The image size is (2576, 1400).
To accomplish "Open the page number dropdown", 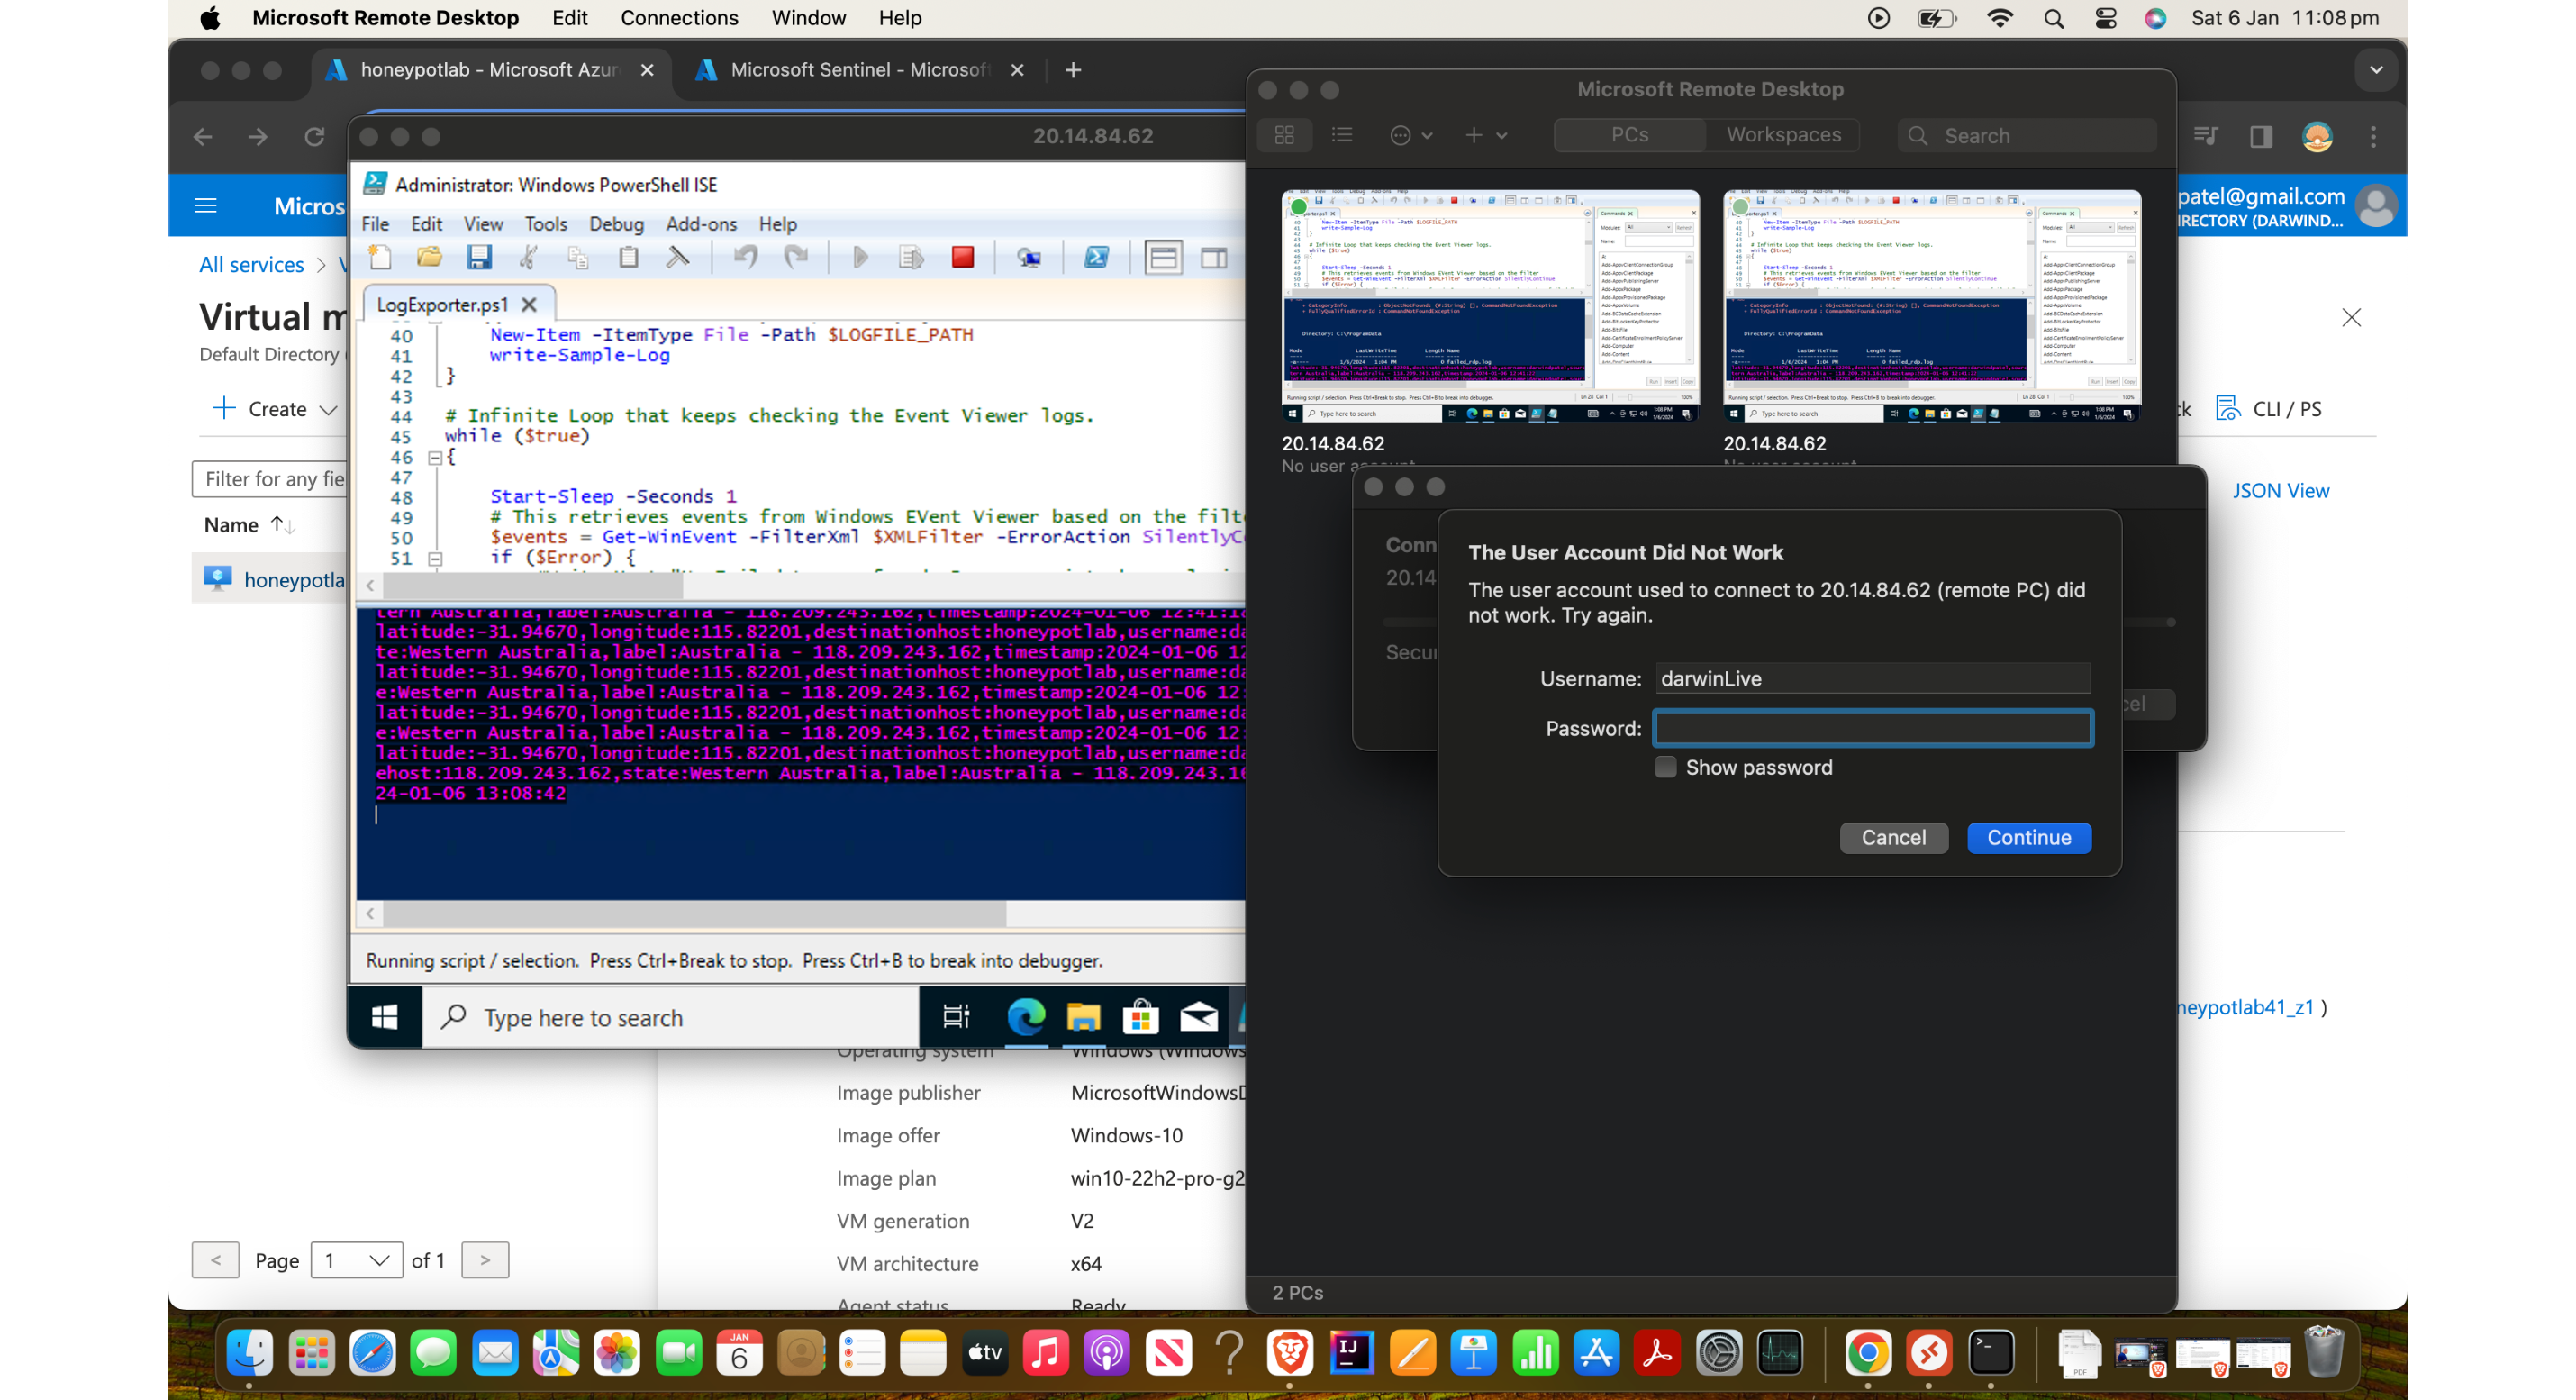I will 356,1260.
